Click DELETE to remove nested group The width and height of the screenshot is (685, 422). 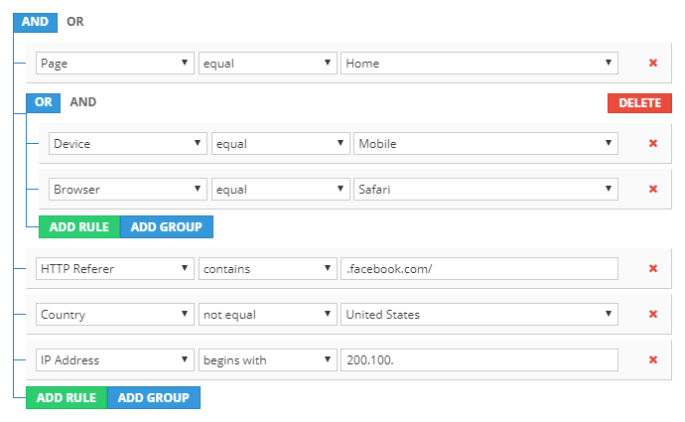[x=639, y=103]
